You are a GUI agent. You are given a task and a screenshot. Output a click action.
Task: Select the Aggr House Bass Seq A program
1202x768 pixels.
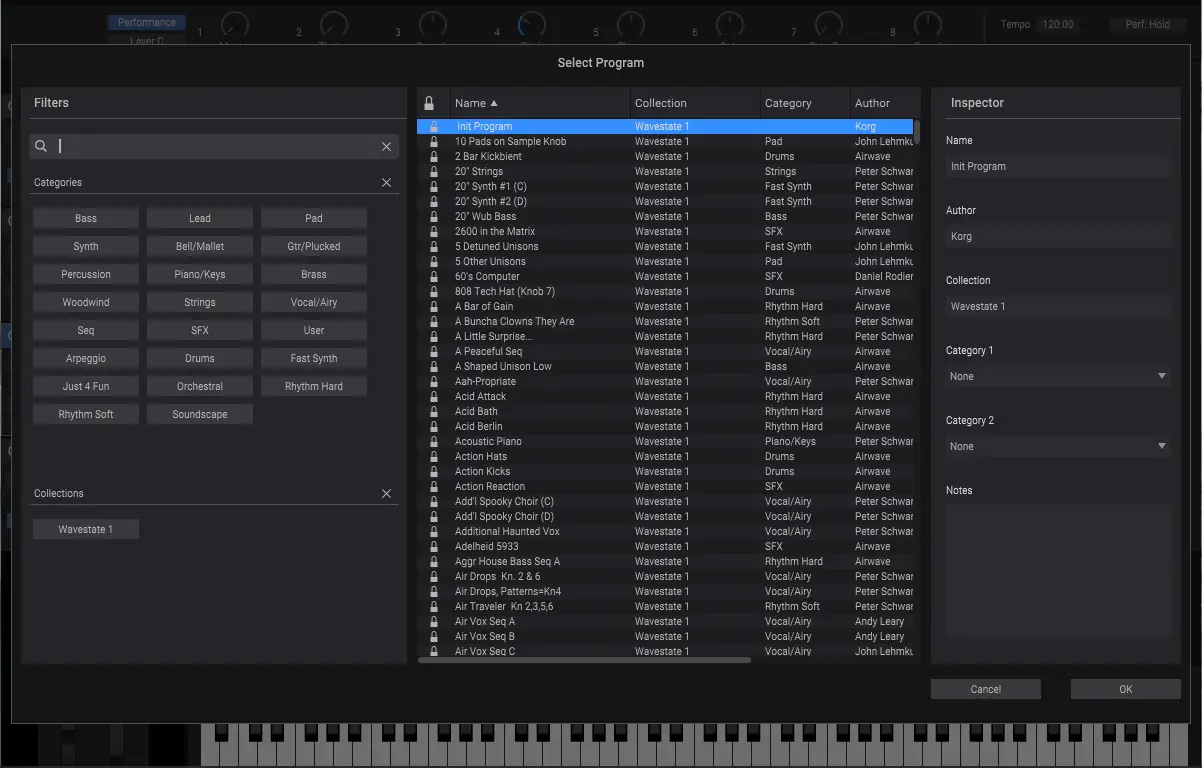[665, 562]
